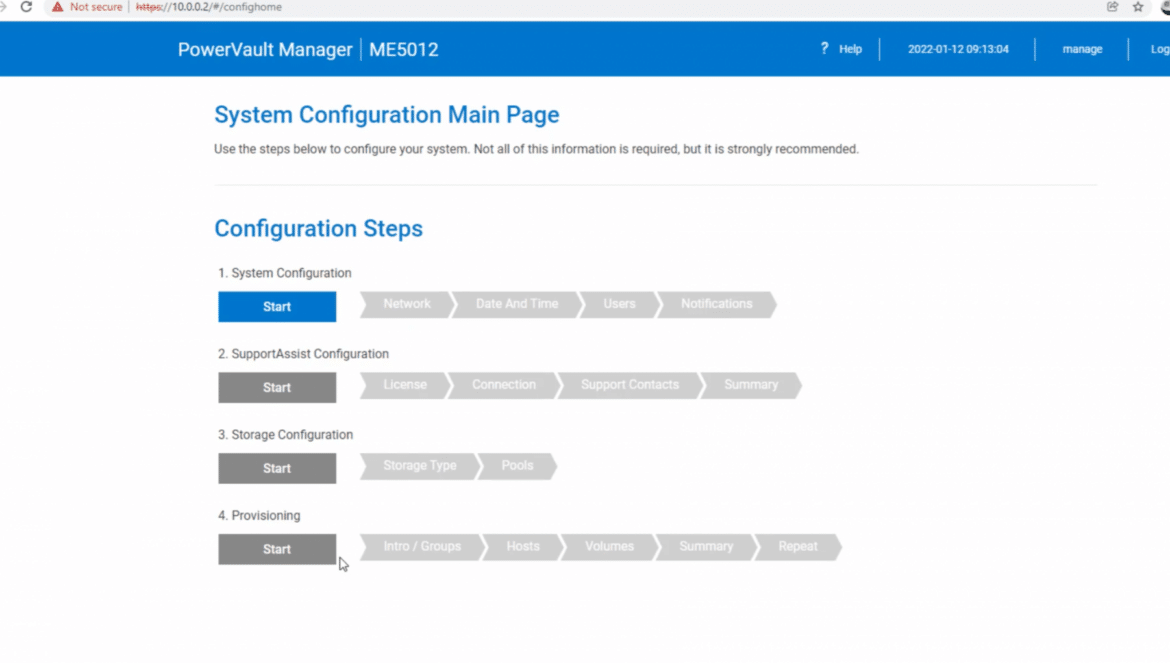The height and width of the screenshot is (663, 1170).
Task: Select the Storage Type step chevron
Action: pos(419,466)
